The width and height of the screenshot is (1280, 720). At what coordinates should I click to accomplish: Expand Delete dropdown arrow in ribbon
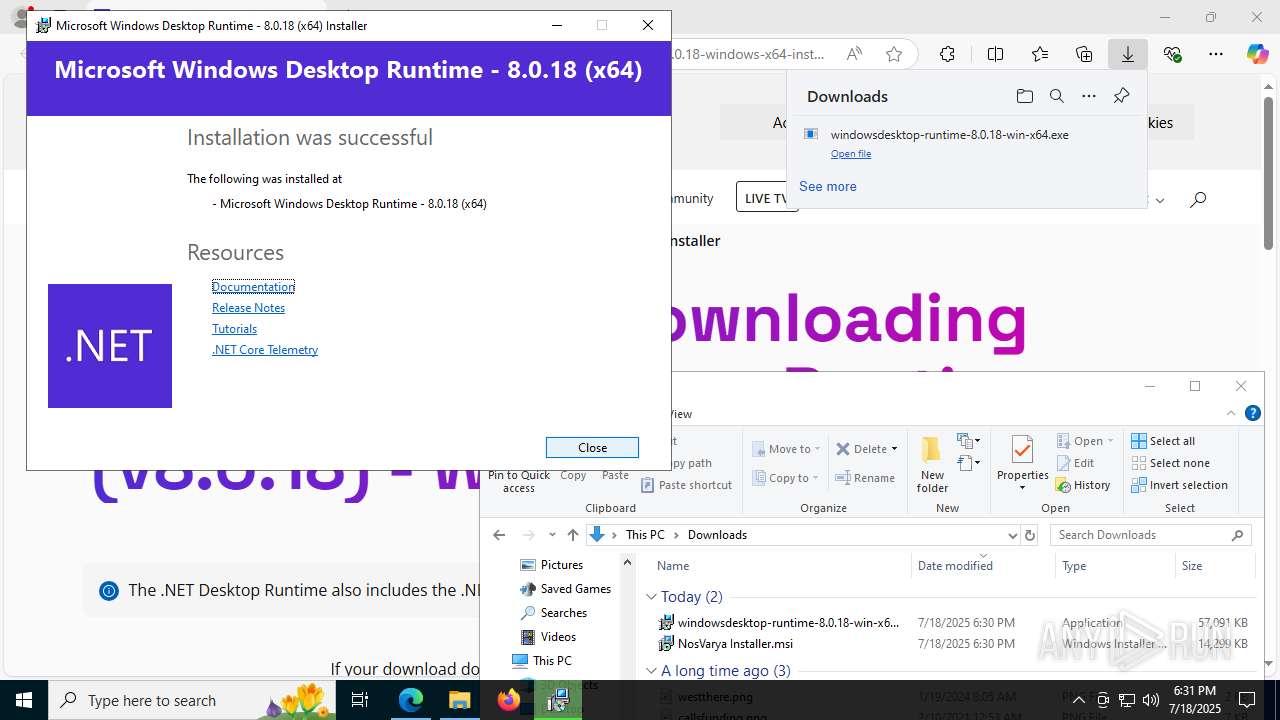[894, 449]
